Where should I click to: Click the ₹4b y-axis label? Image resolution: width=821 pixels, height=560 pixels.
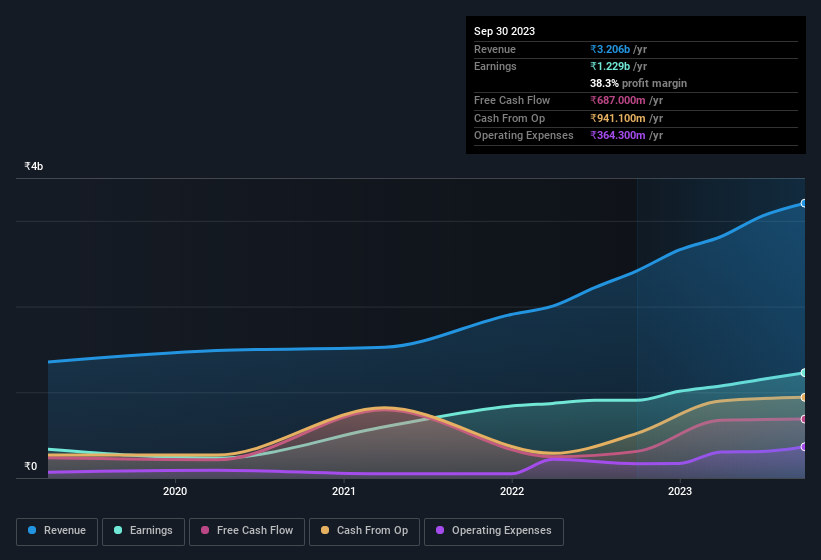pos(34,166)
